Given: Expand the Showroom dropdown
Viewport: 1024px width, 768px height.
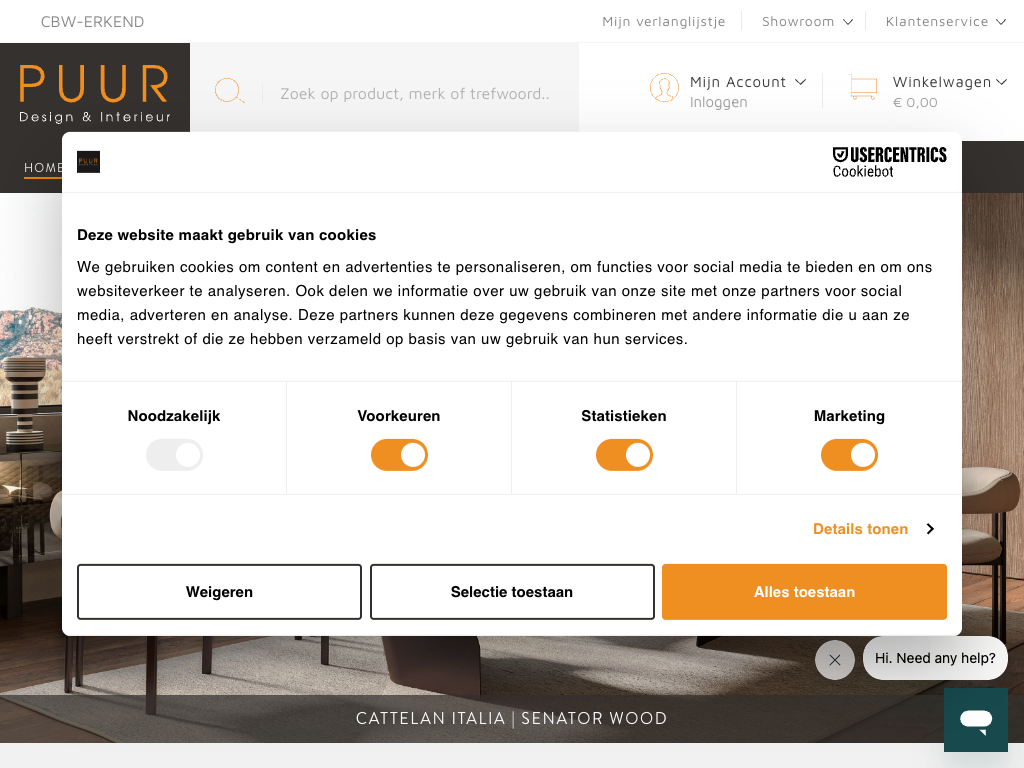Looking at the screenshot, I should [807, 21].
